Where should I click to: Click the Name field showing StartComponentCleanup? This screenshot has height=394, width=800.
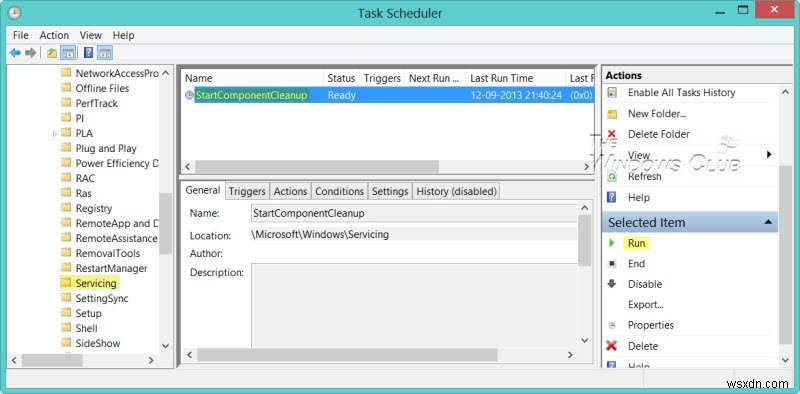[x=414, y=214]
